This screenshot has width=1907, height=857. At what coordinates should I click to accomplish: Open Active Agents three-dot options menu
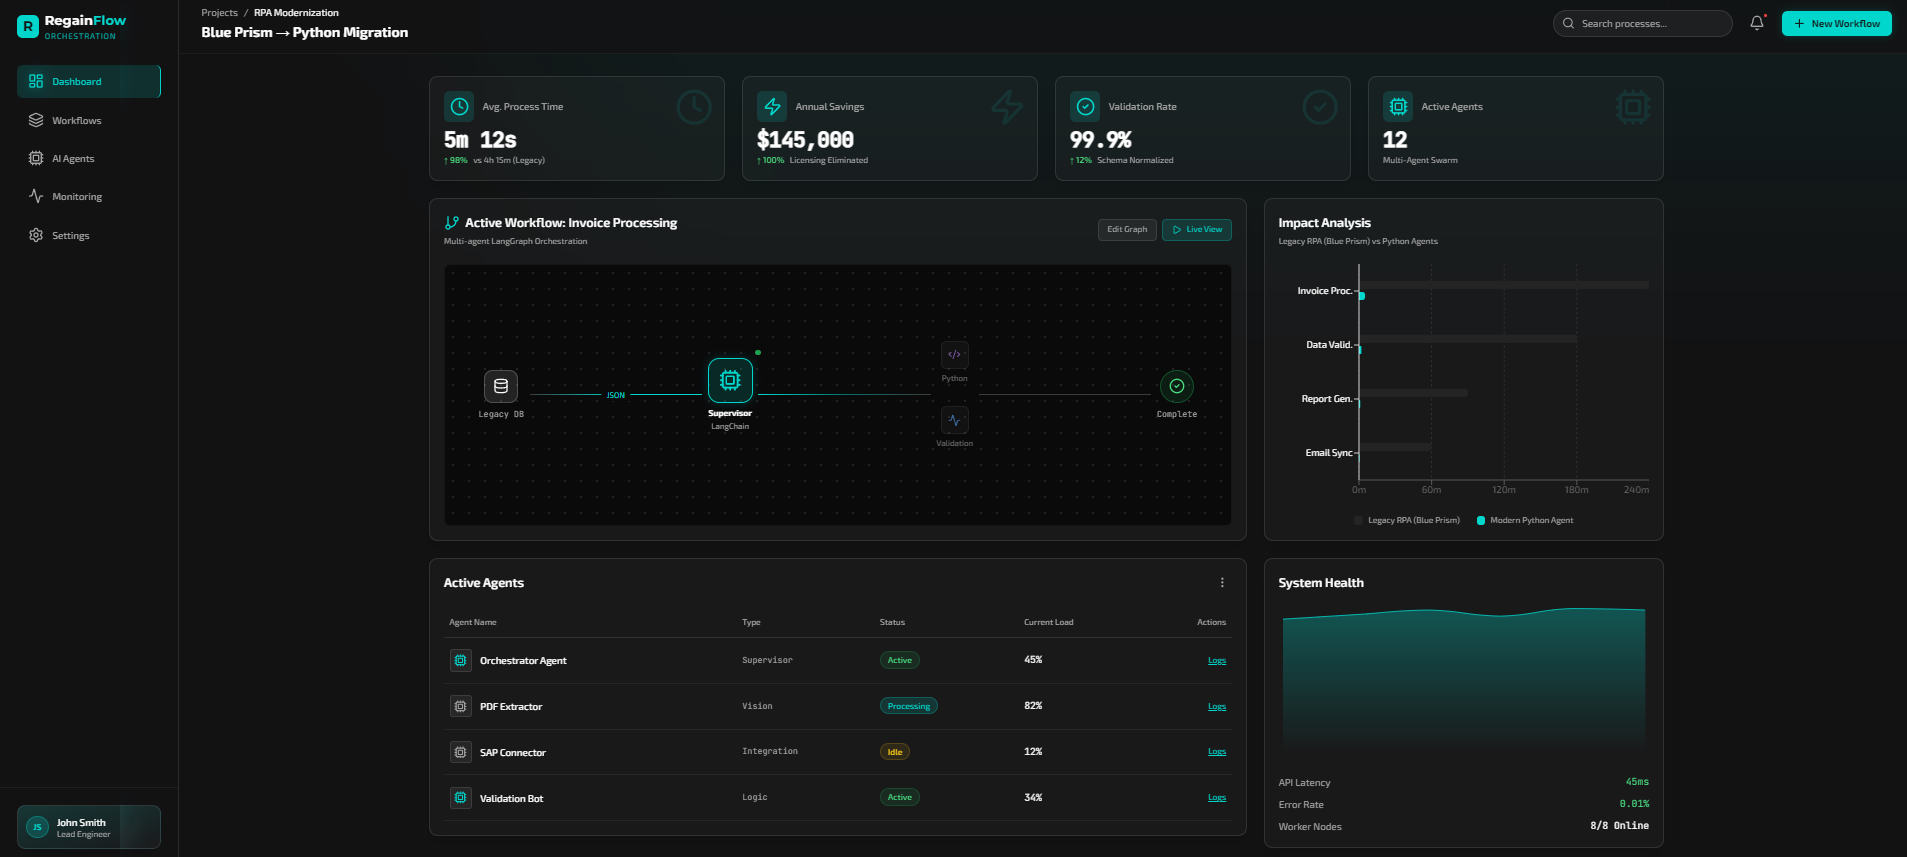tap(1221, 583)
